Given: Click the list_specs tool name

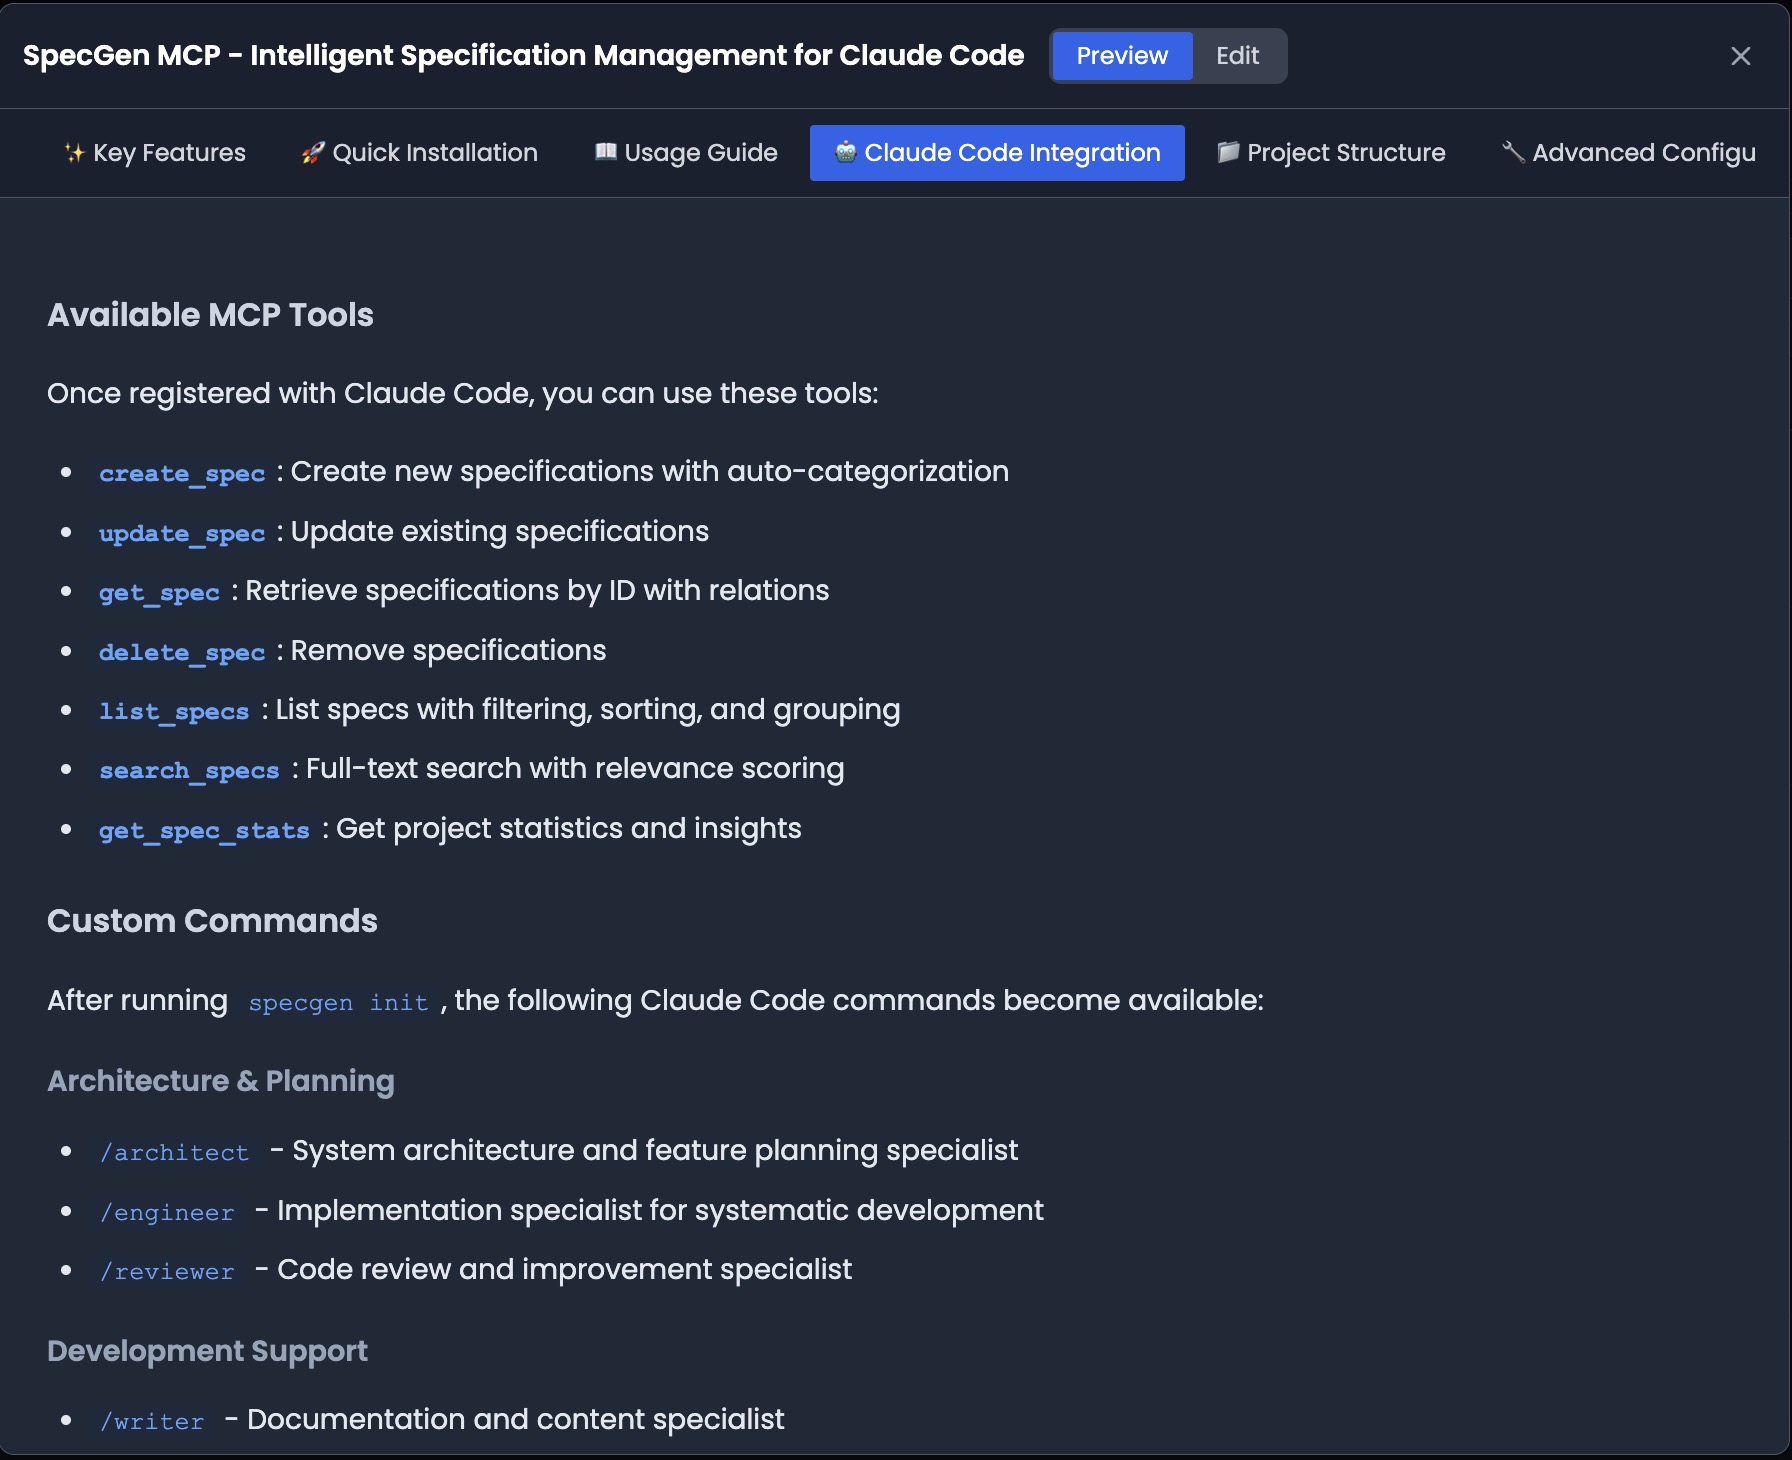Looking at the screenshot, I should [x=174, y=711].
